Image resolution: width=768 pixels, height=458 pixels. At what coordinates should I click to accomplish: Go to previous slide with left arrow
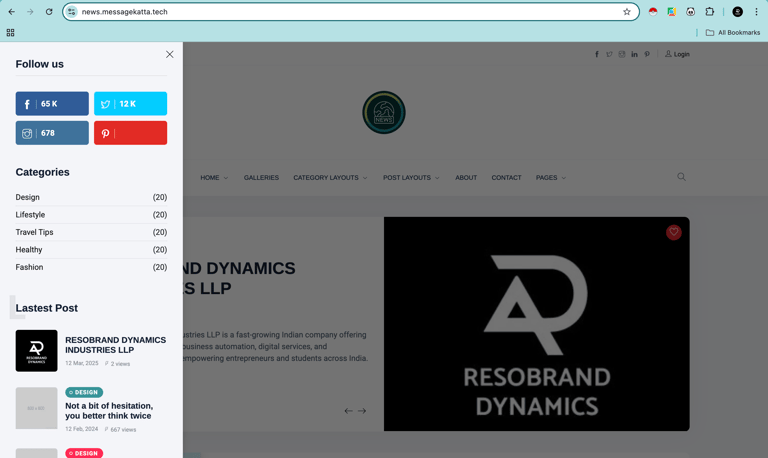348,411
